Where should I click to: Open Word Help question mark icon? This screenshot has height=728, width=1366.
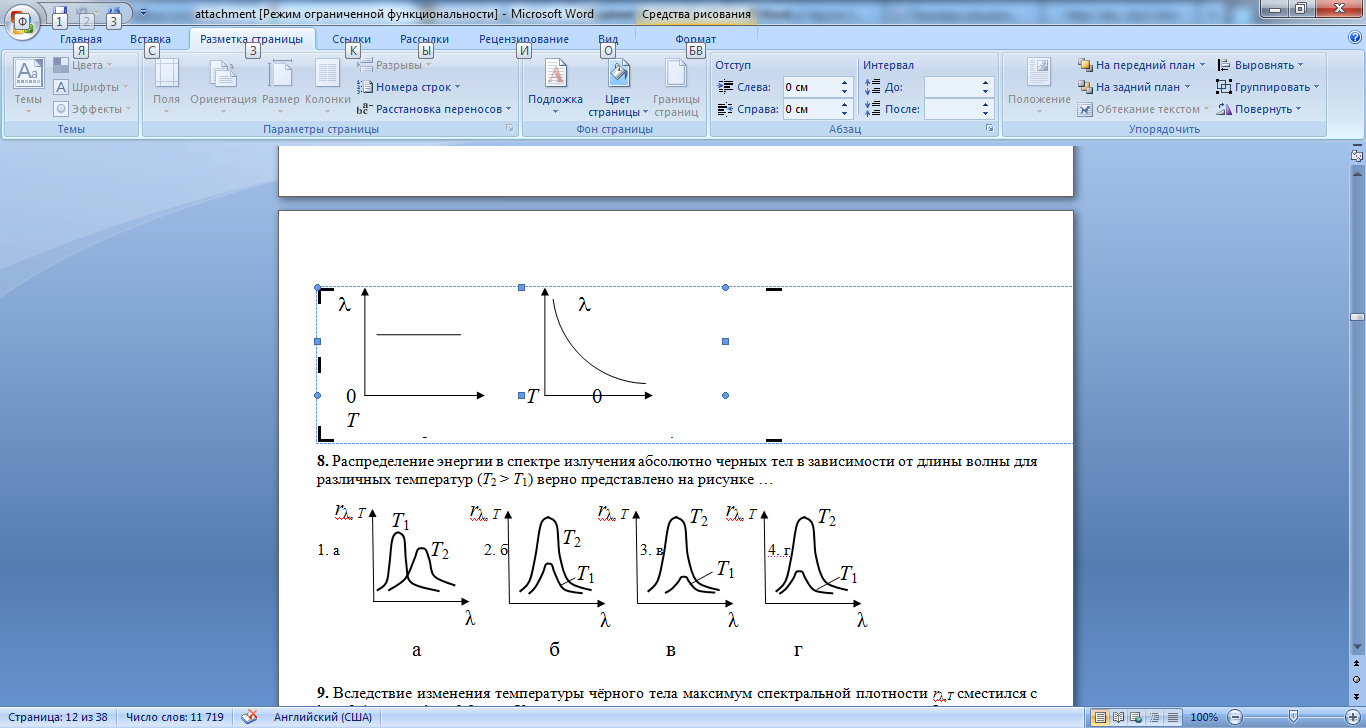point(1355,38)
